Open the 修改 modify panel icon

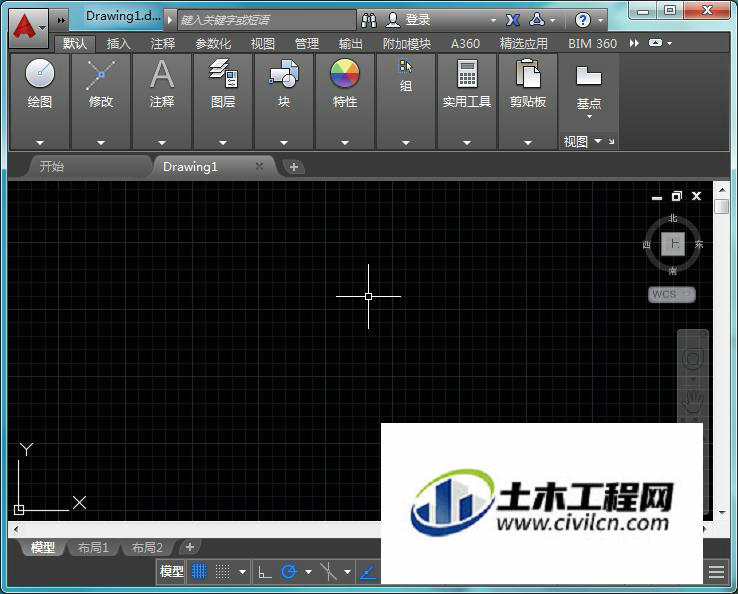point(101,74)
